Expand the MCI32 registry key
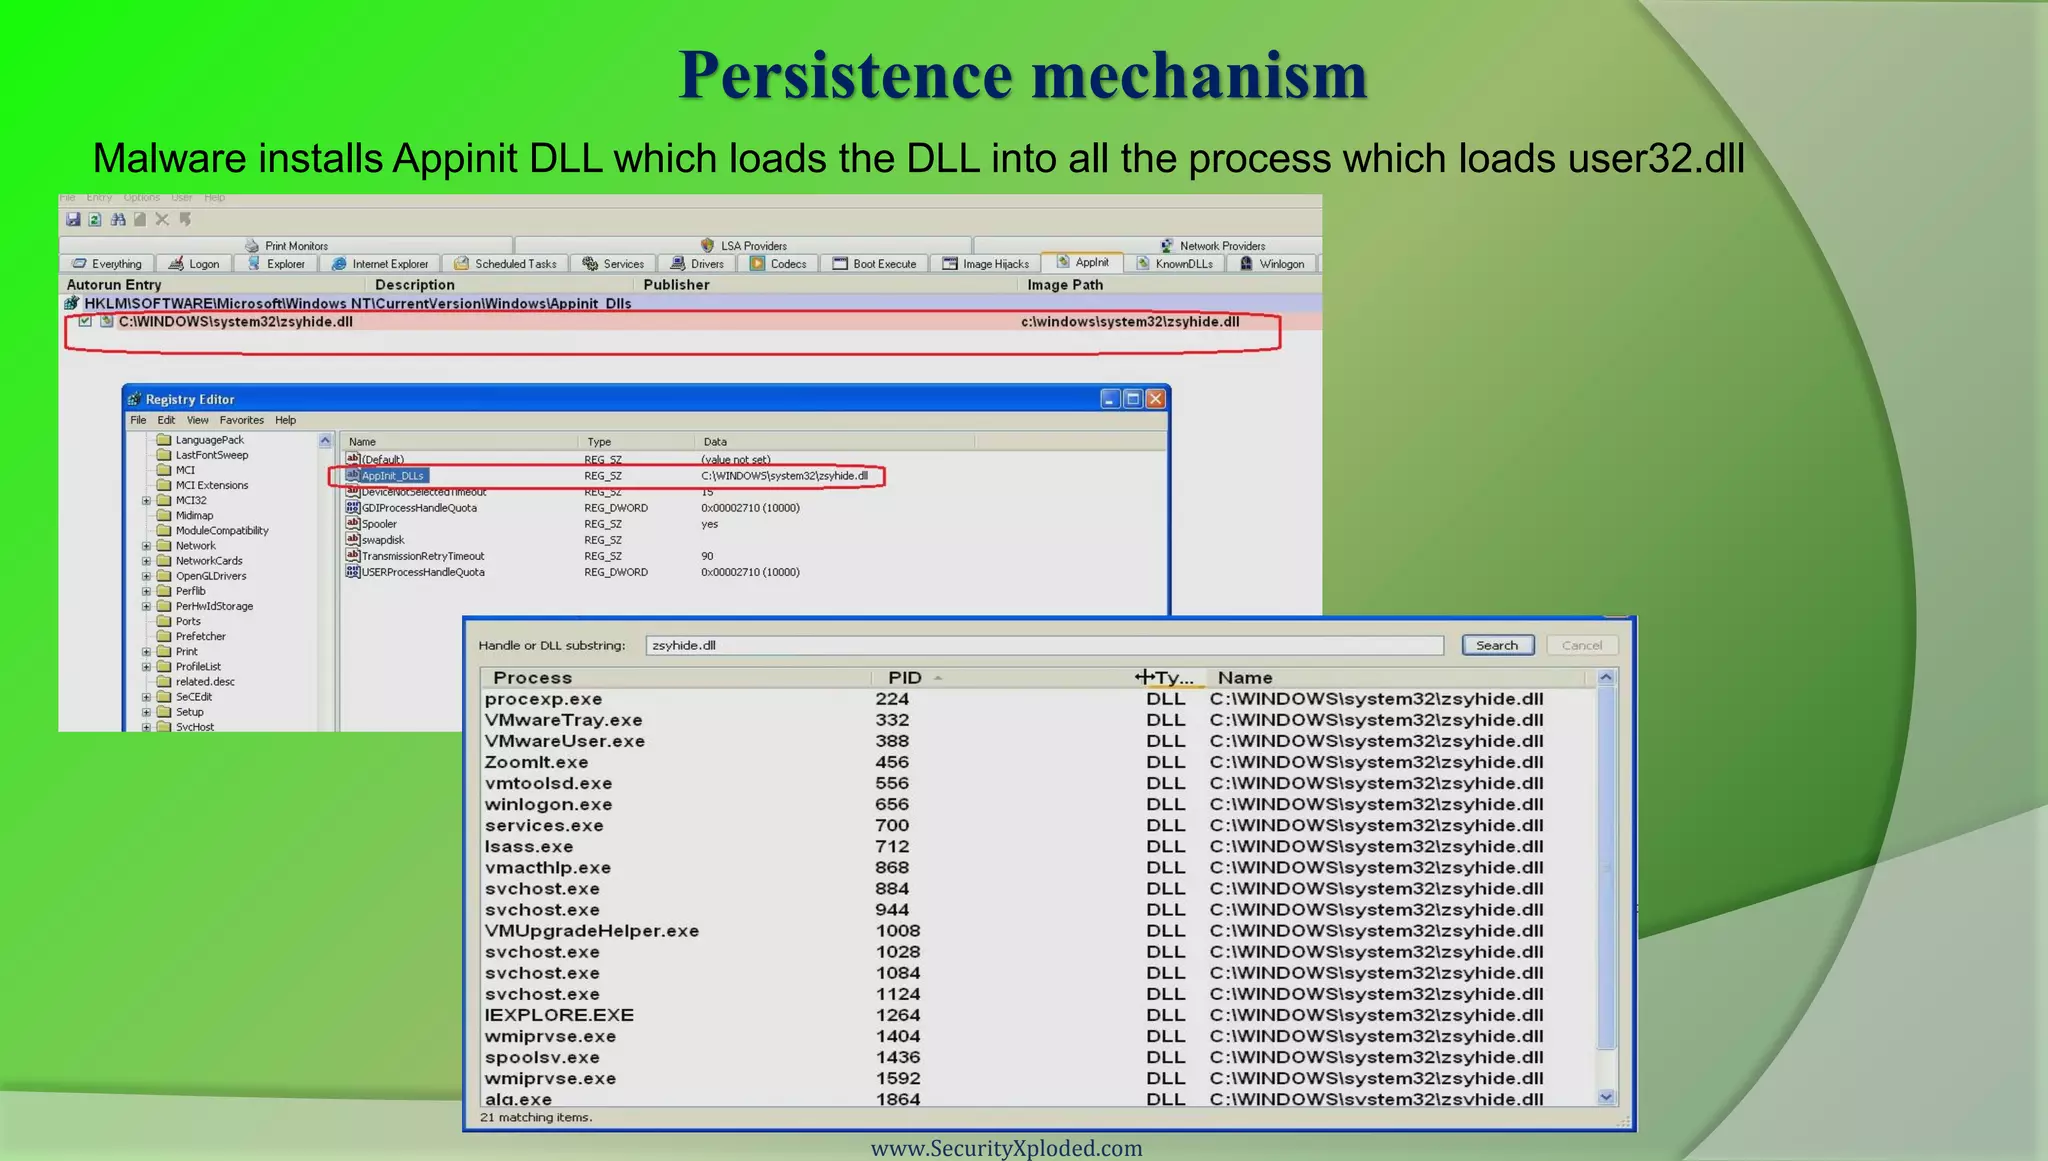This screenshot has height=1161, width=2048. 146,500
